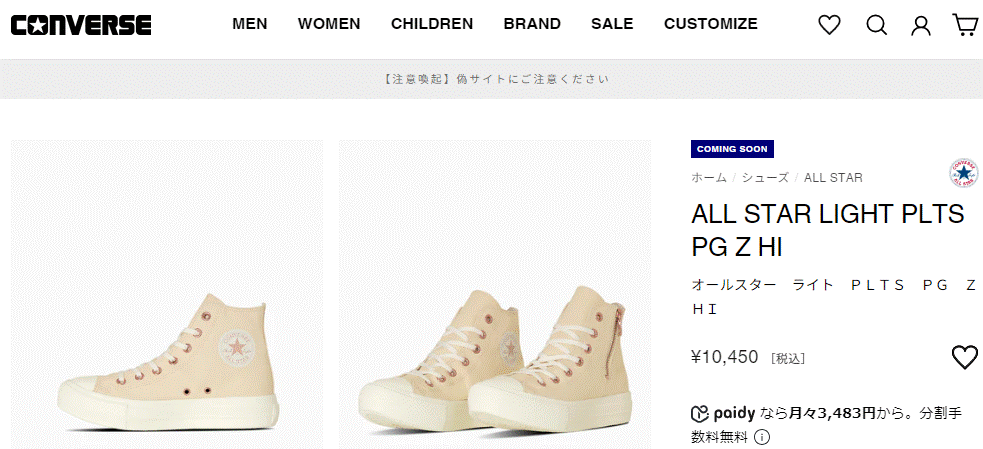983x449 pixels.
Task: Open the search magnifier icon
Action: pos(876,25)
